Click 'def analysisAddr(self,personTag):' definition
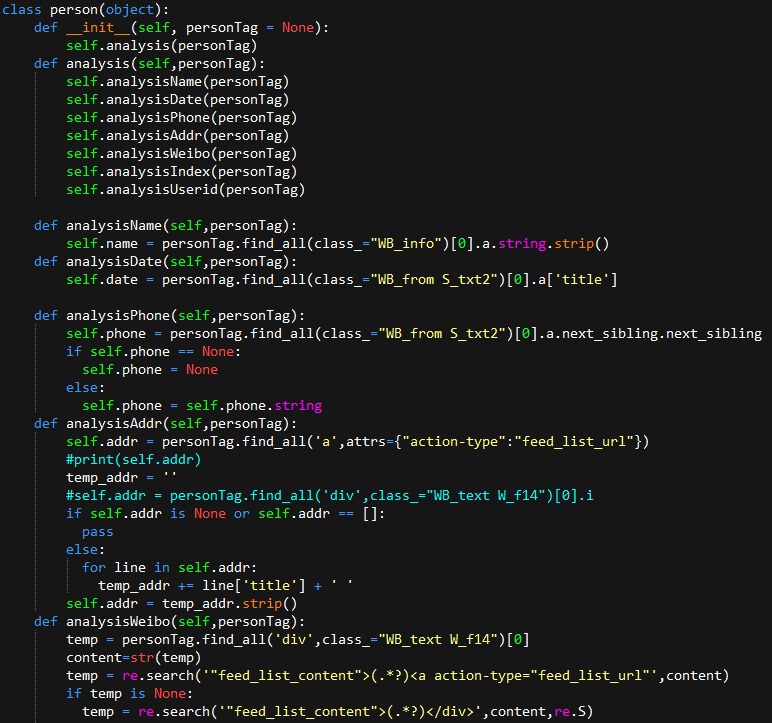This screenshot has height=723, width=772. pos(165,424)
